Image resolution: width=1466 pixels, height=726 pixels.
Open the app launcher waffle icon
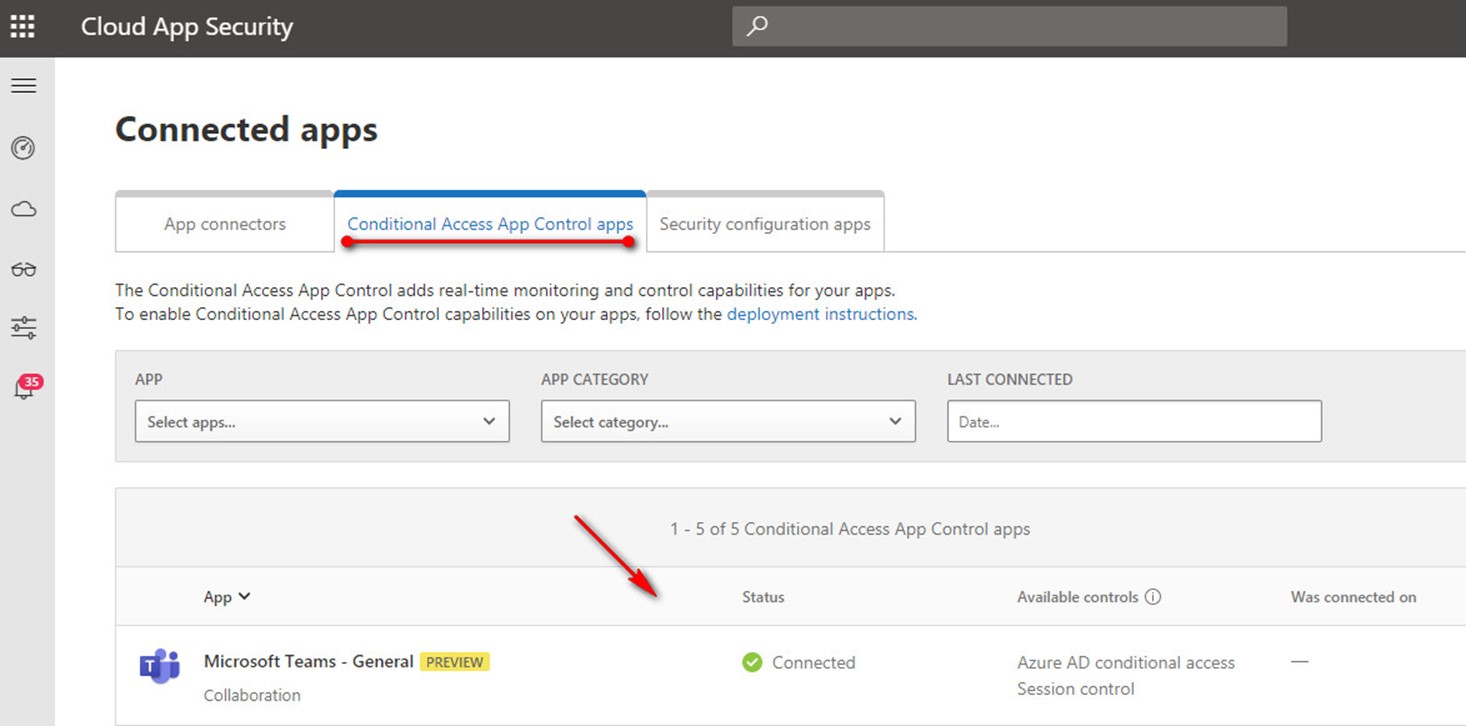point(22,26)
